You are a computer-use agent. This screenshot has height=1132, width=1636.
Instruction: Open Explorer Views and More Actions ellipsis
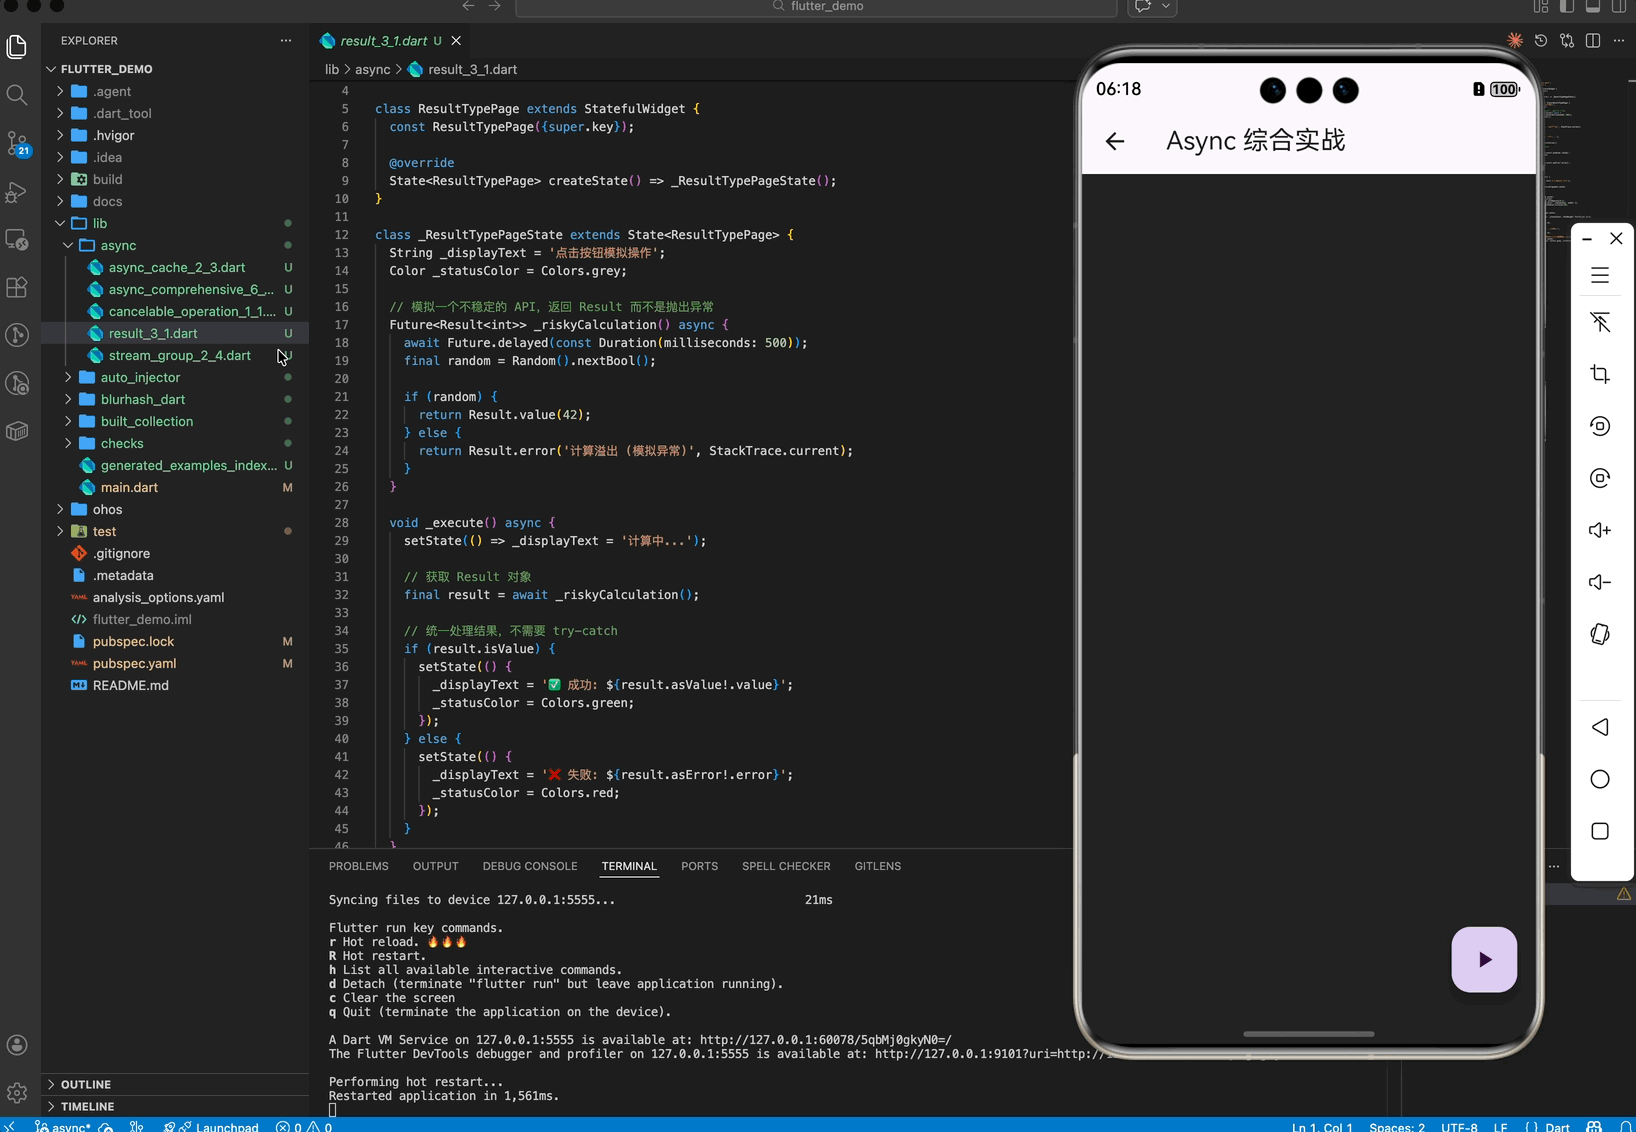(x=286, y=41)
